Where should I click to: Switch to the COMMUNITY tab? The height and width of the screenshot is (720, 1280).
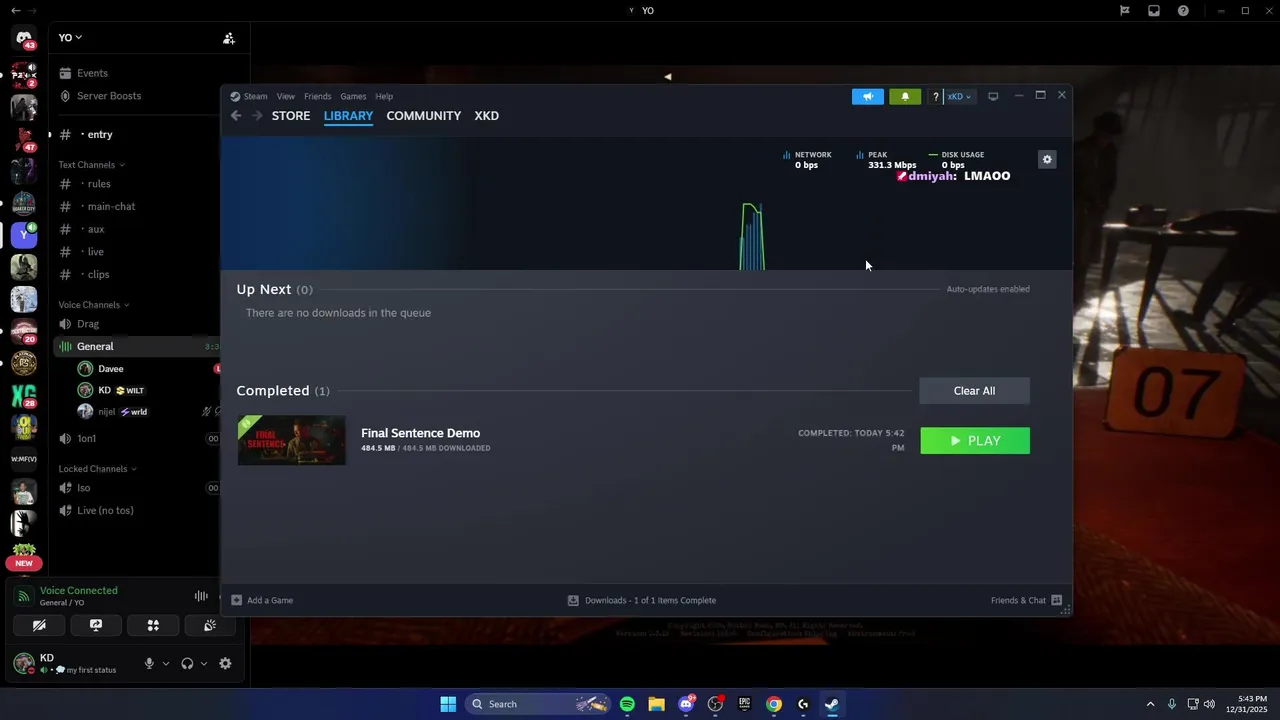424,116
